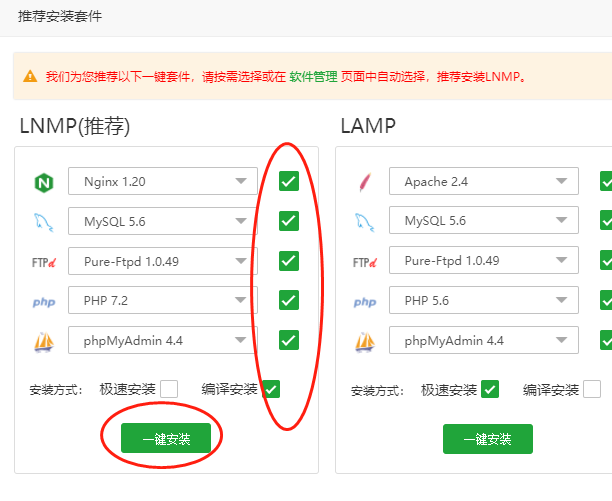Screen dimensions: 612x501
Task: Click the Apache feather icon in LAMP
Action: click(x=365, y=182)
